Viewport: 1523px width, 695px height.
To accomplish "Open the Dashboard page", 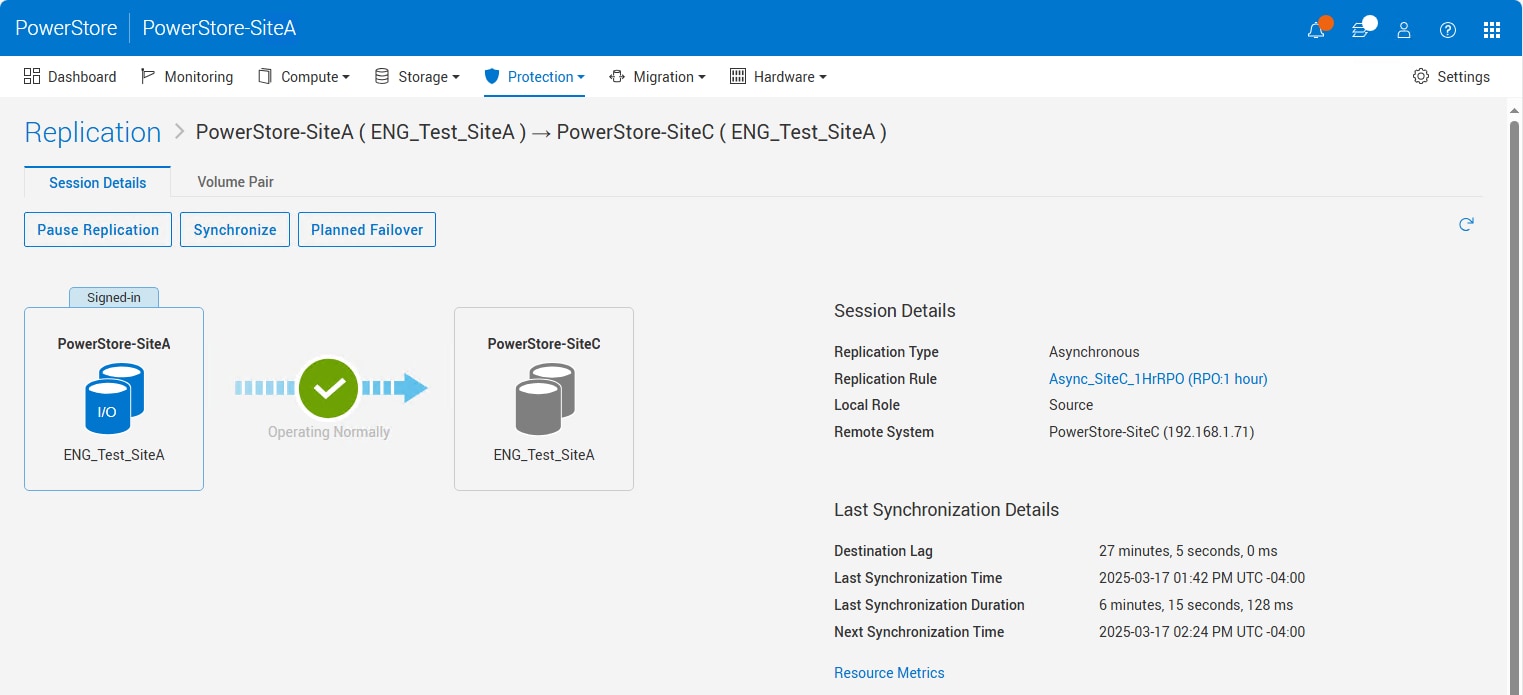I will click(x=70, y=76).
